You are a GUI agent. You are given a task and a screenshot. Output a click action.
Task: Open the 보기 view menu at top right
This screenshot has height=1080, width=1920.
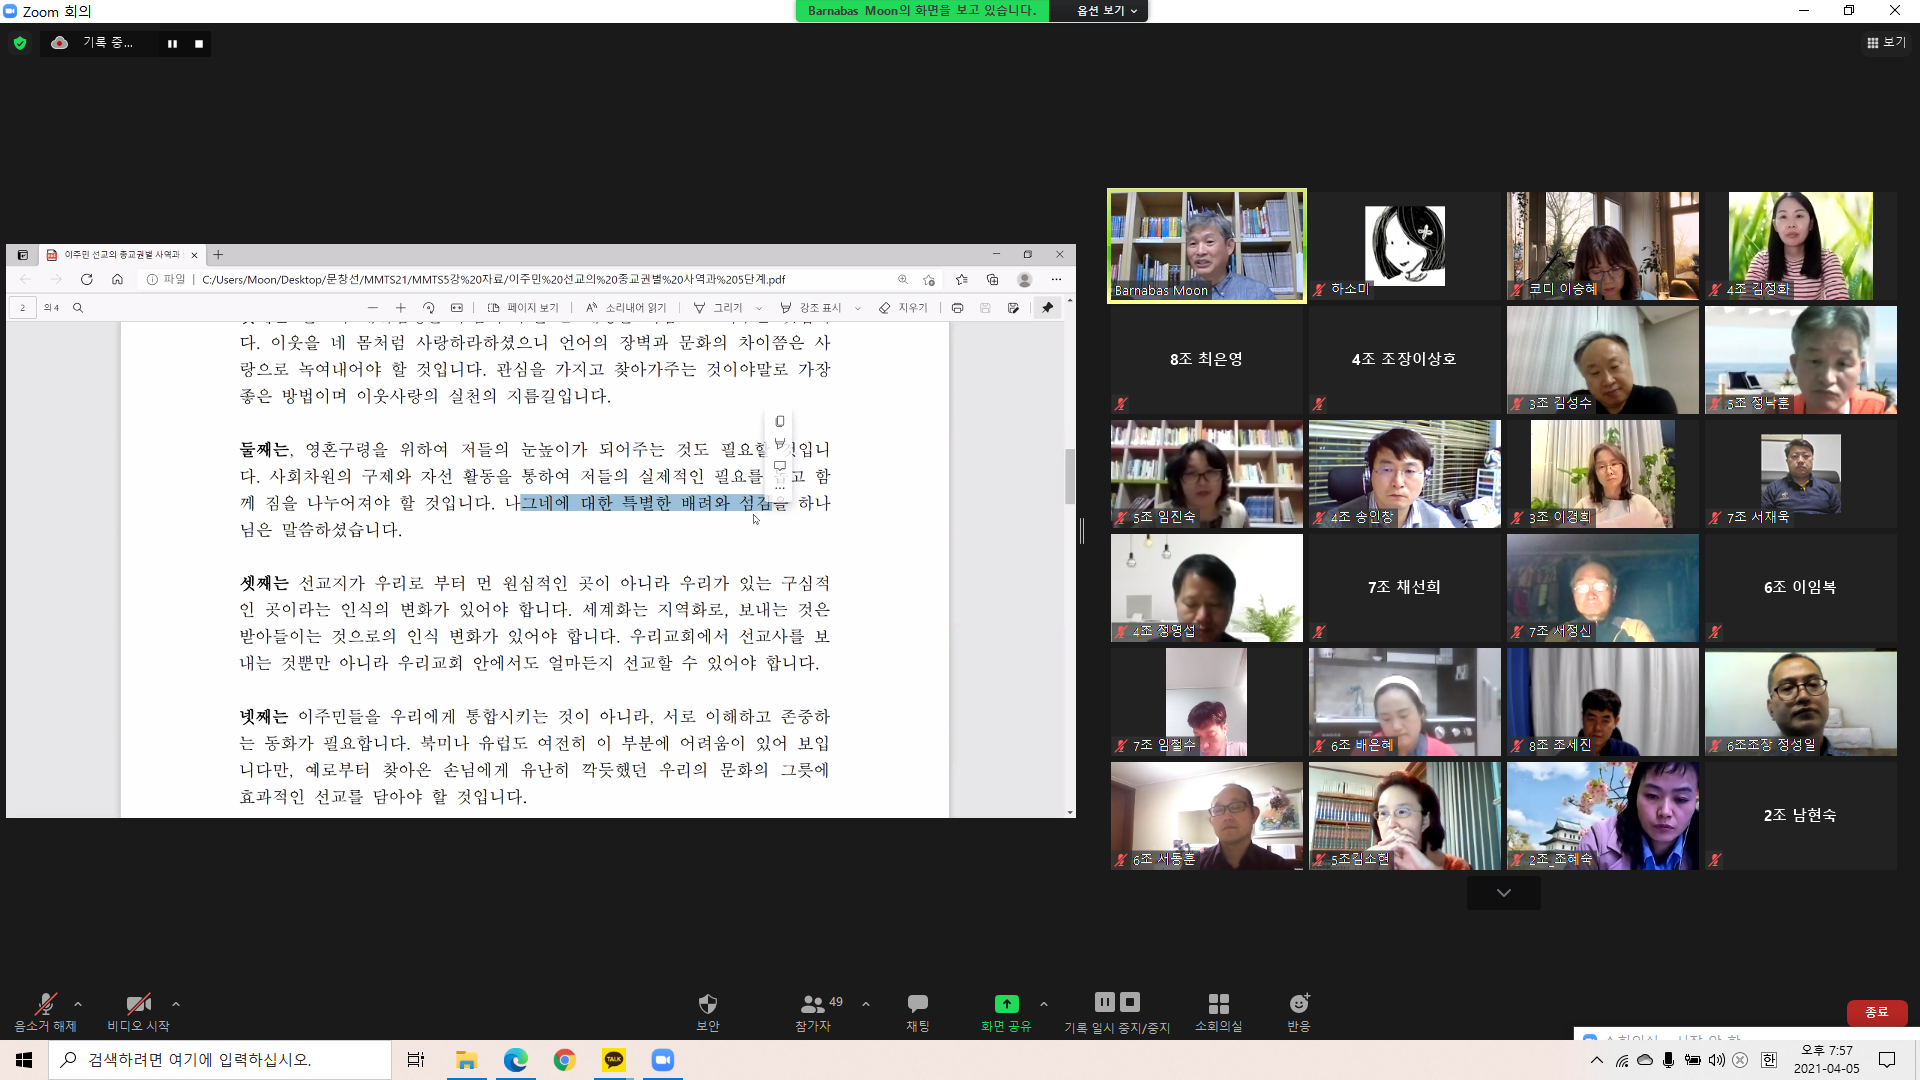pyautogui.click(x=1886, y=43)
